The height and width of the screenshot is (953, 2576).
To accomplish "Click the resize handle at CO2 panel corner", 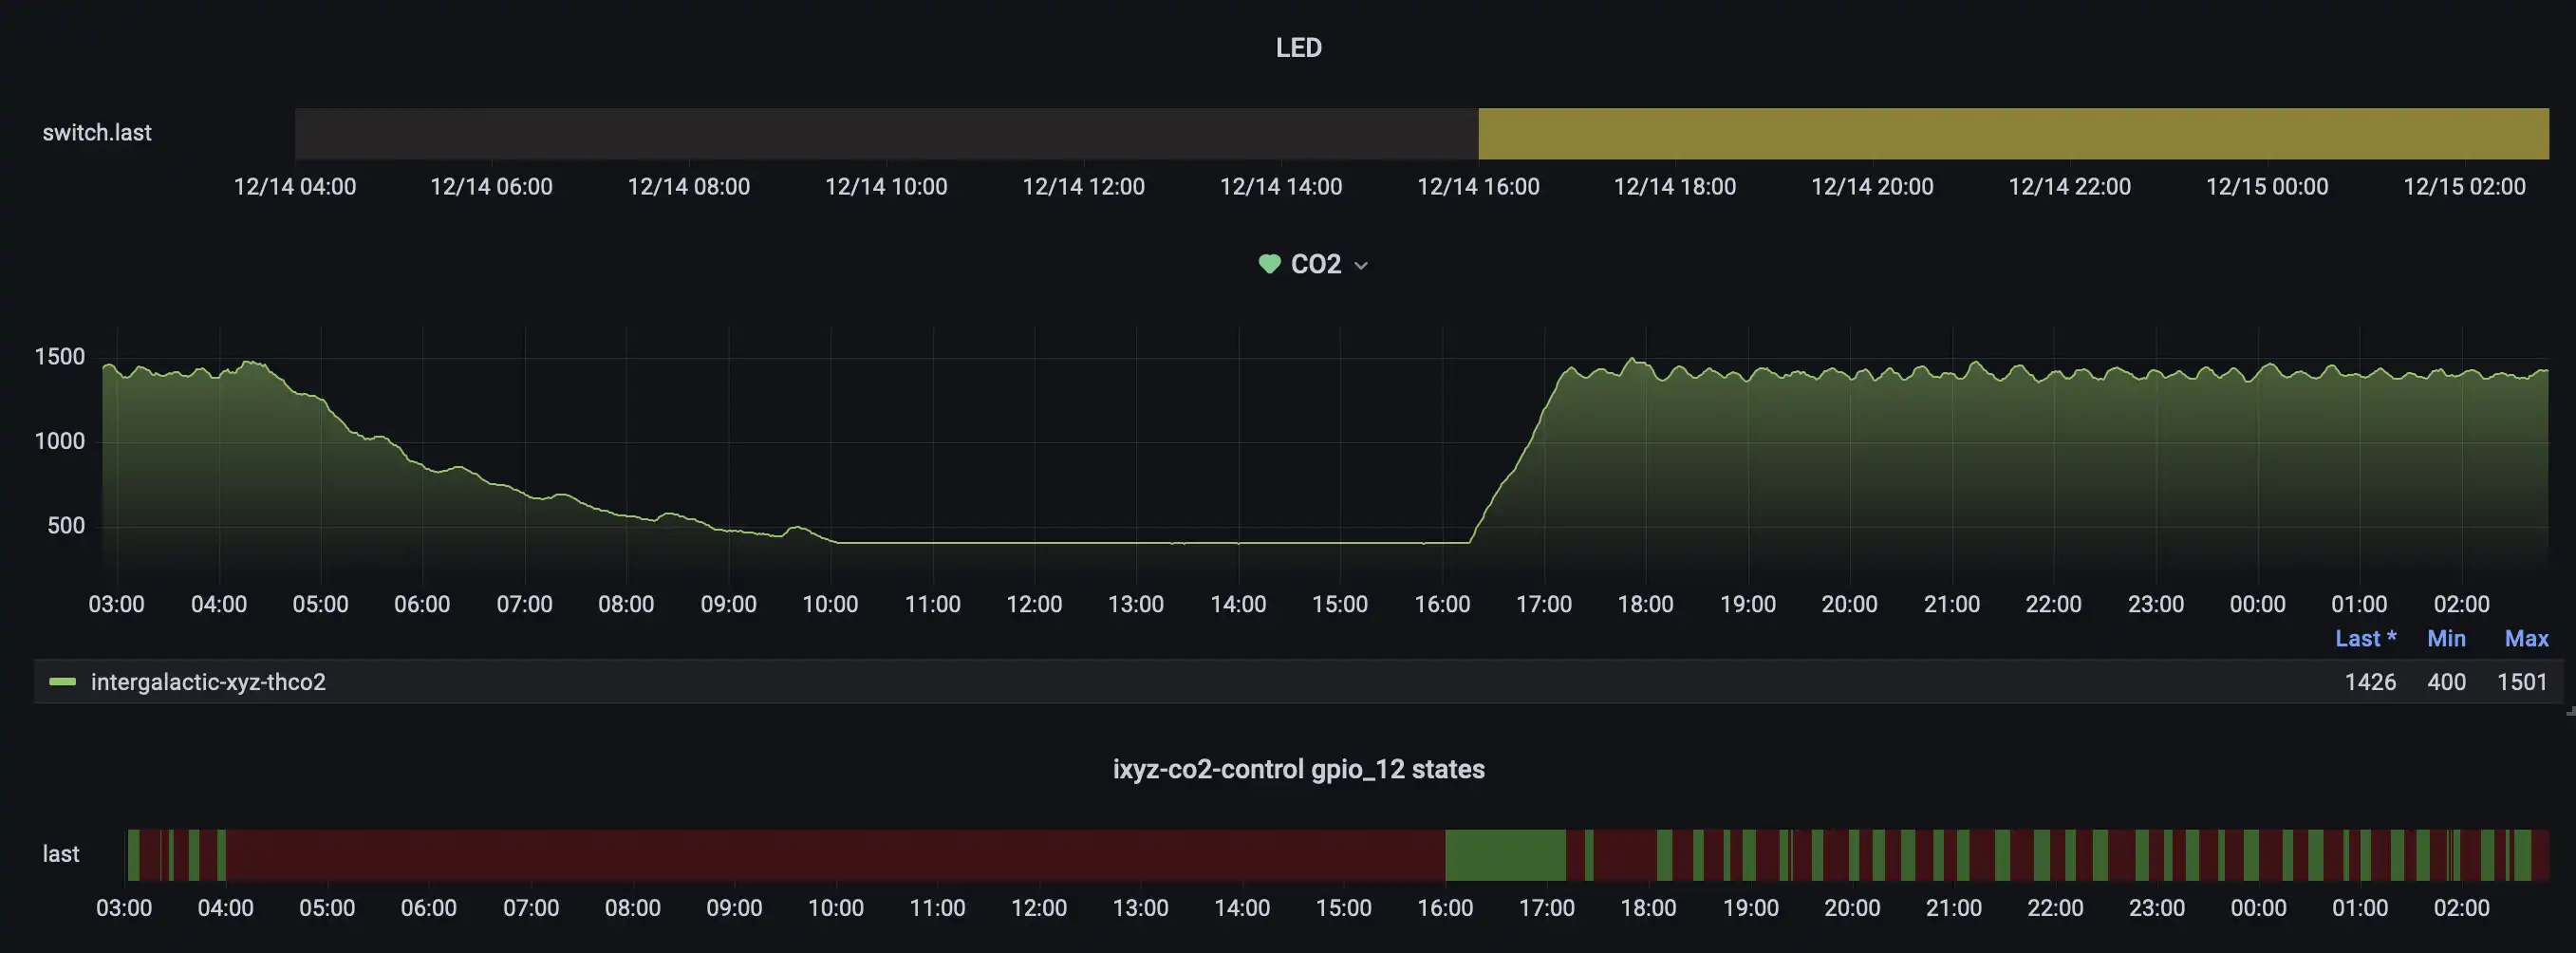I will pyautogui.click(x=2569, y=711).
